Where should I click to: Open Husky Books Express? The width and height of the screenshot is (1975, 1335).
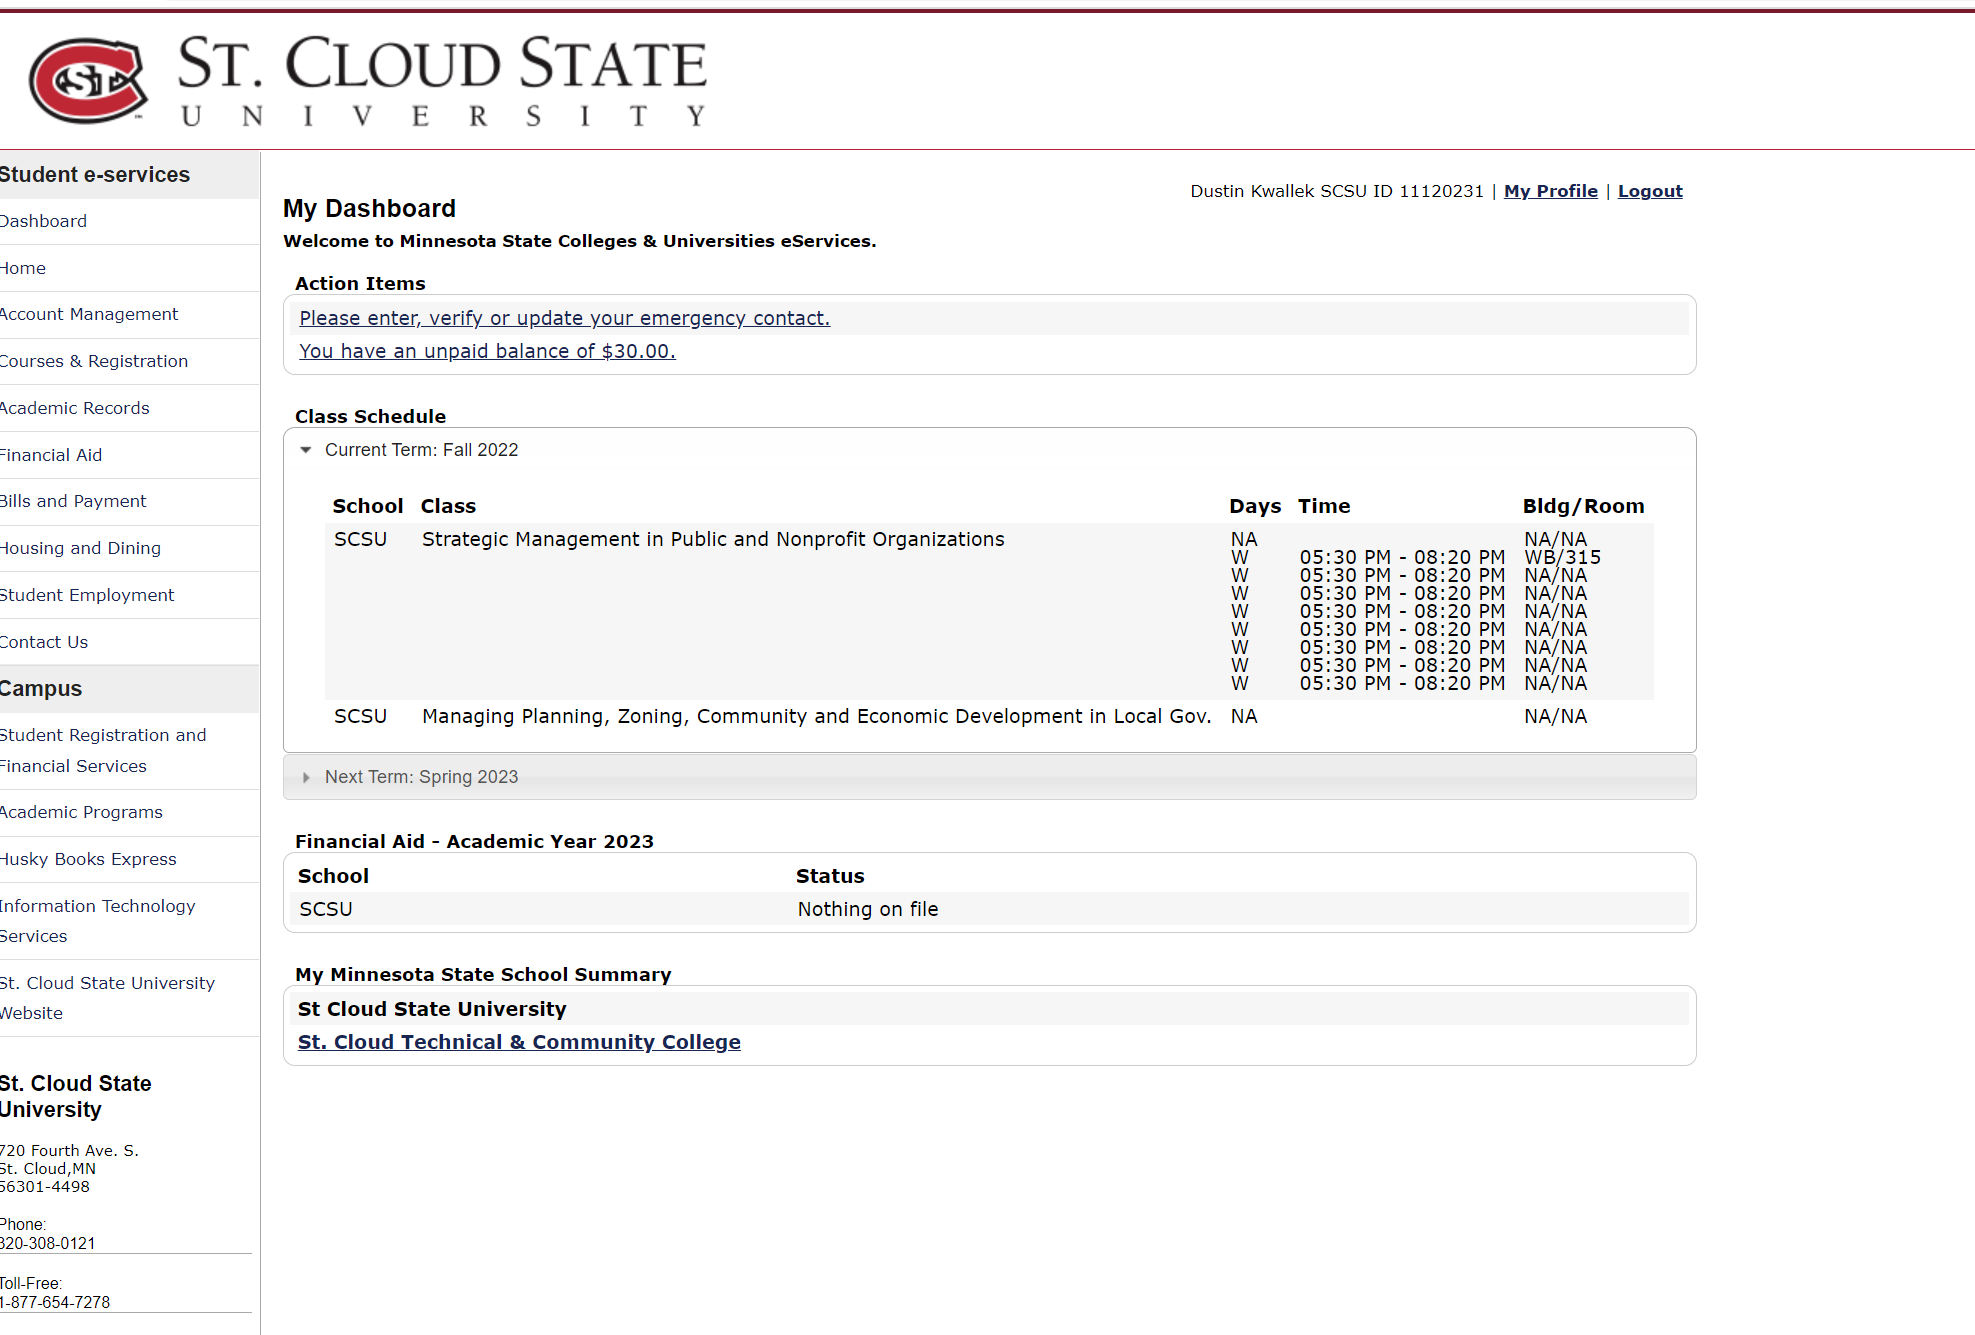tap(88, 859)
